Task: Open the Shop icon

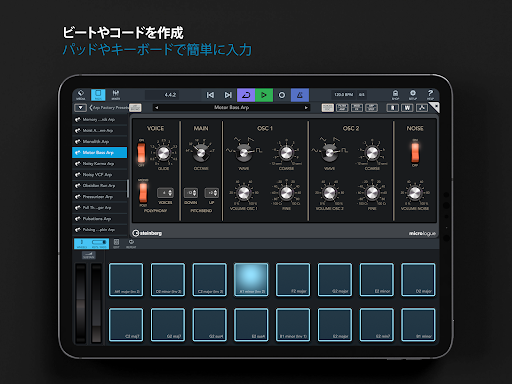Action: tap(395, 95)
